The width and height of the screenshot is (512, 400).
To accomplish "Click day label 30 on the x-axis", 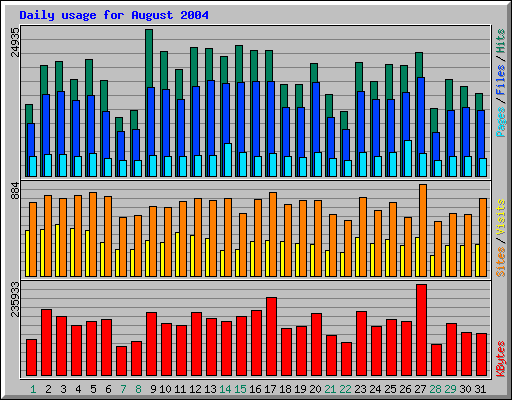I will coord(465,389).
